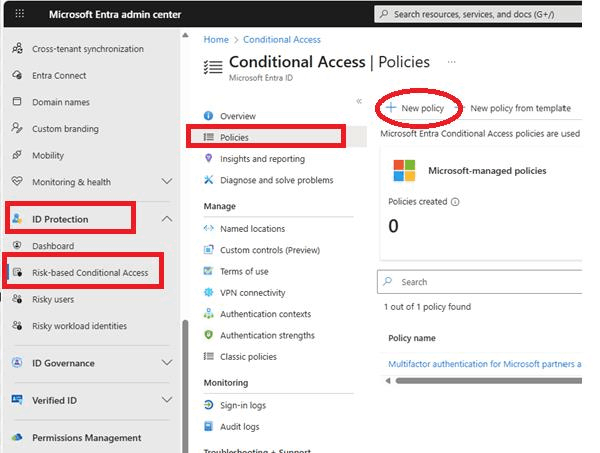600x453 pixels.
Task: Click the Entra Connect cloud icon
Action: [x=17, y=75]
